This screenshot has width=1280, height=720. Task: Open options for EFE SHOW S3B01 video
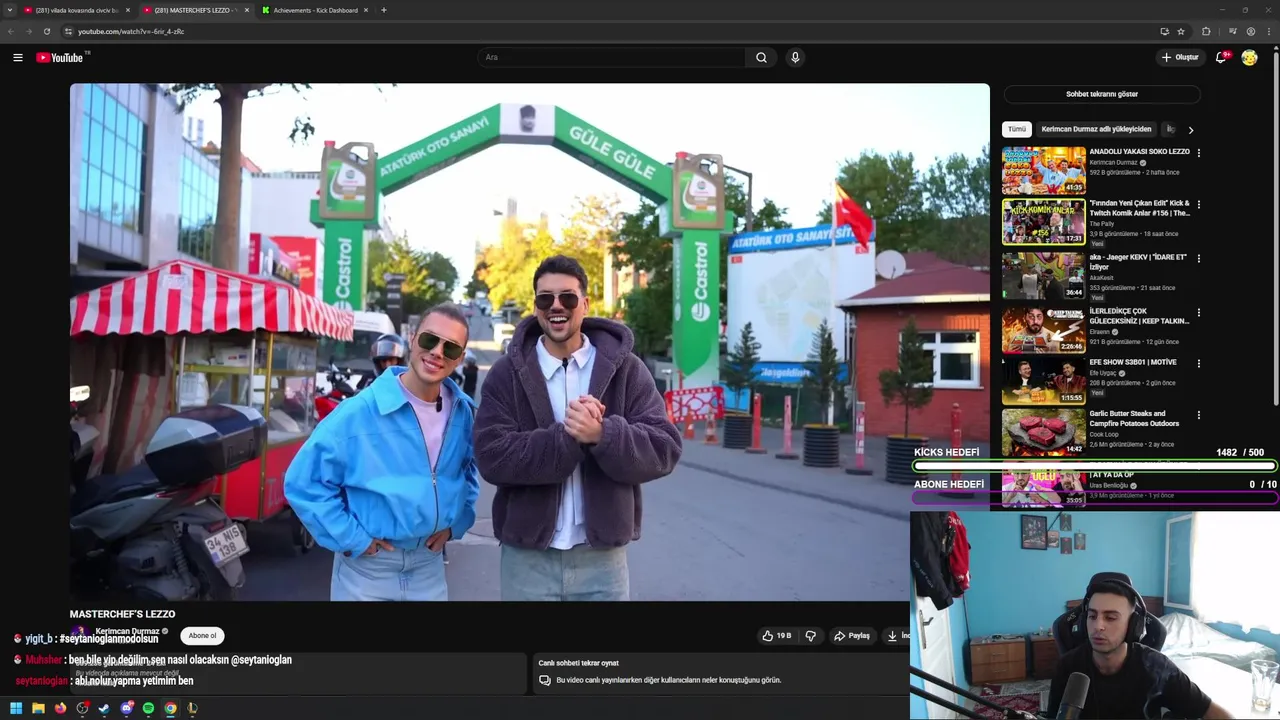coord(1199,364)
